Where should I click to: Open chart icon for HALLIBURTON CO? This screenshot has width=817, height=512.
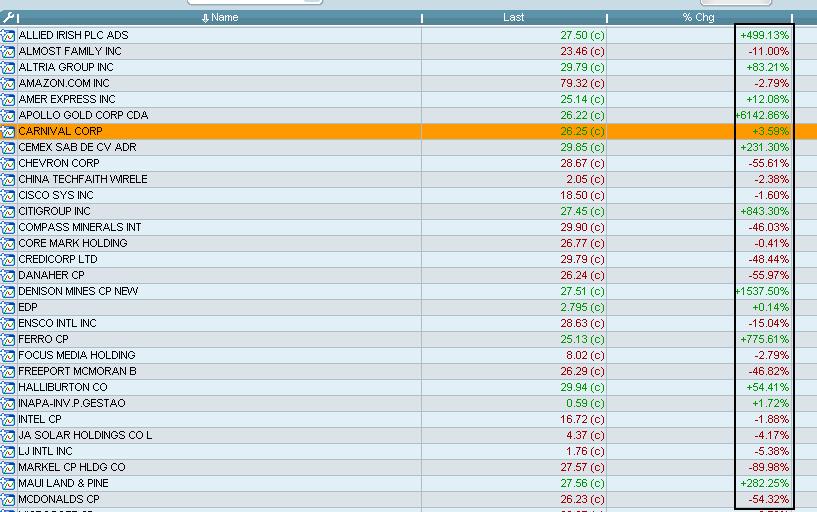point(8,388)
